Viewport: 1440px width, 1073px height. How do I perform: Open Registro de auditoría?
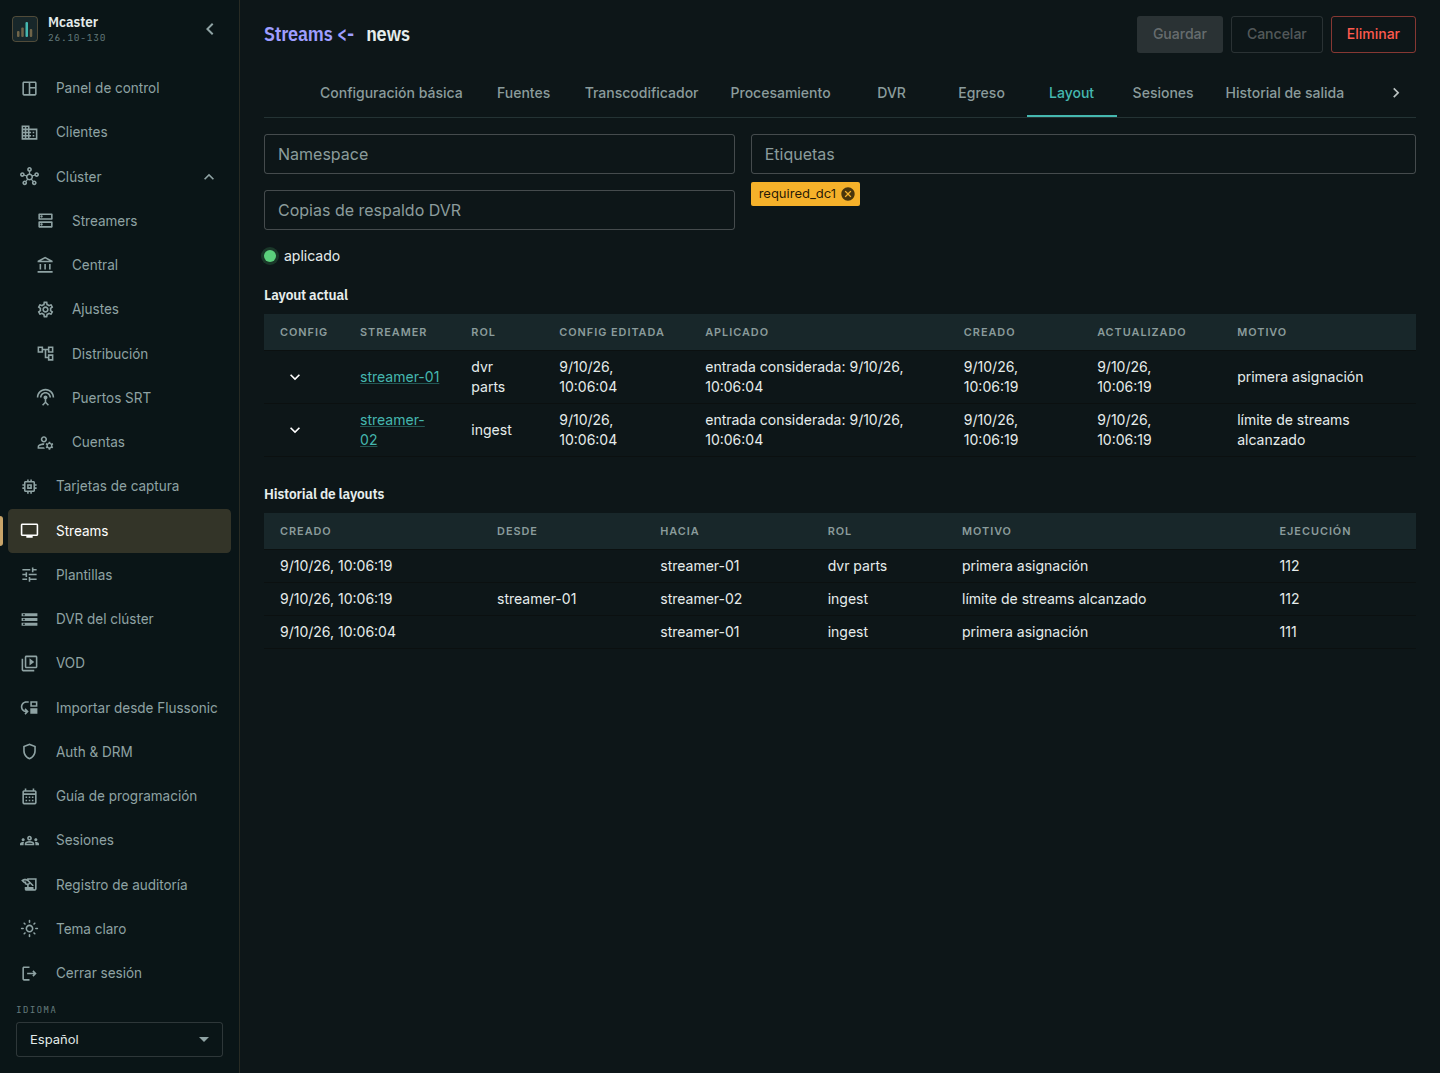click(119, 885)
